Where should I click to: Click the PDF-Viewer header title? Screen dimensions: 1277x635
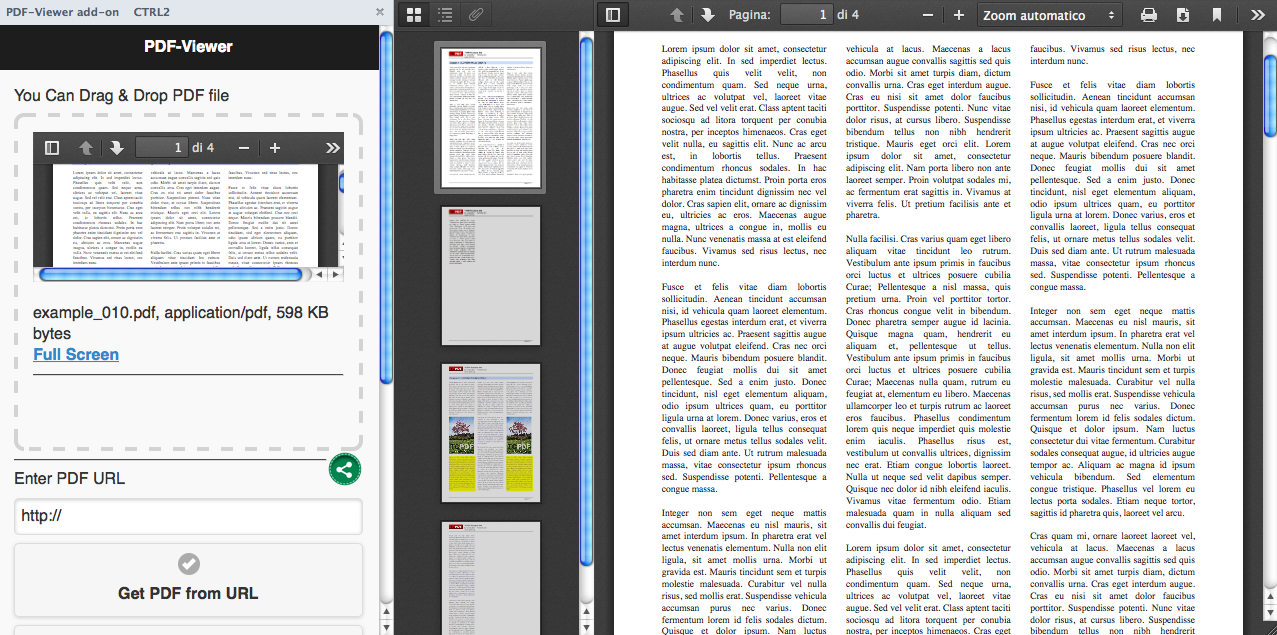188,46
